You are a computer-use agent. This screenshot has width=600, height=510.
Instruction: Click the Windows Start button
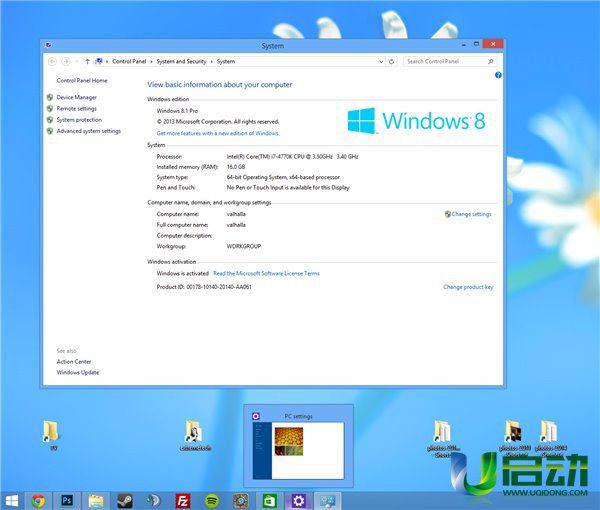(x=12, y=500)
